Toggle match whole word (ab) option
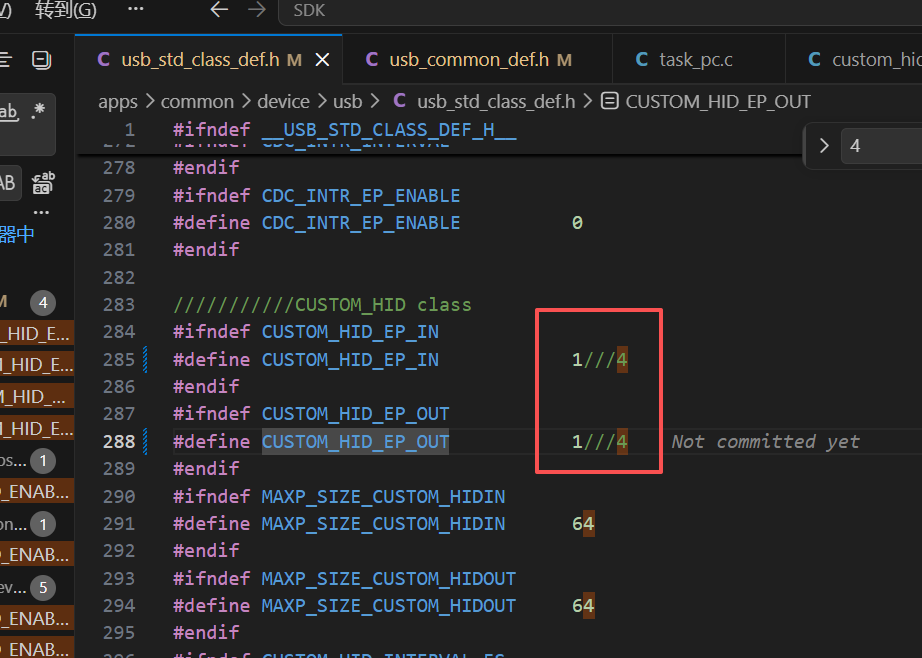 tap(9, 111)
